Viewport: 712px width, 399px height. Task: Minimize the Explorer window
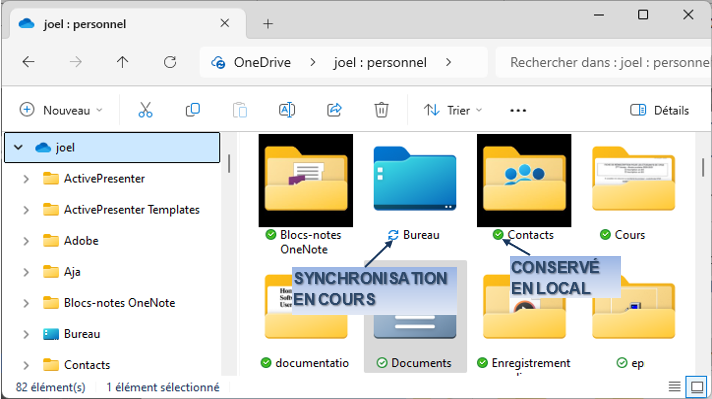(599, 15)
